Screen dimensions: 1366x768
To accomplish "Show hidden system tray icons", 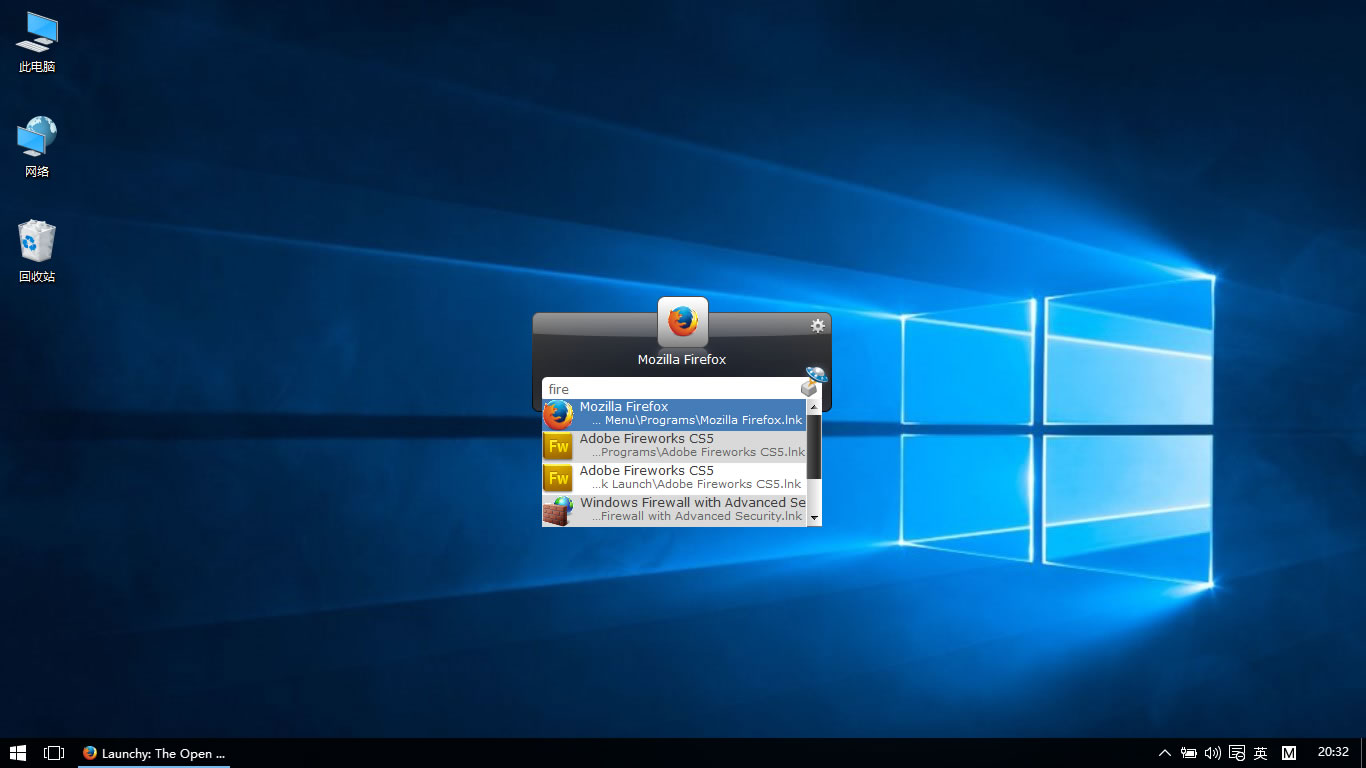I will click(1165, 753).
